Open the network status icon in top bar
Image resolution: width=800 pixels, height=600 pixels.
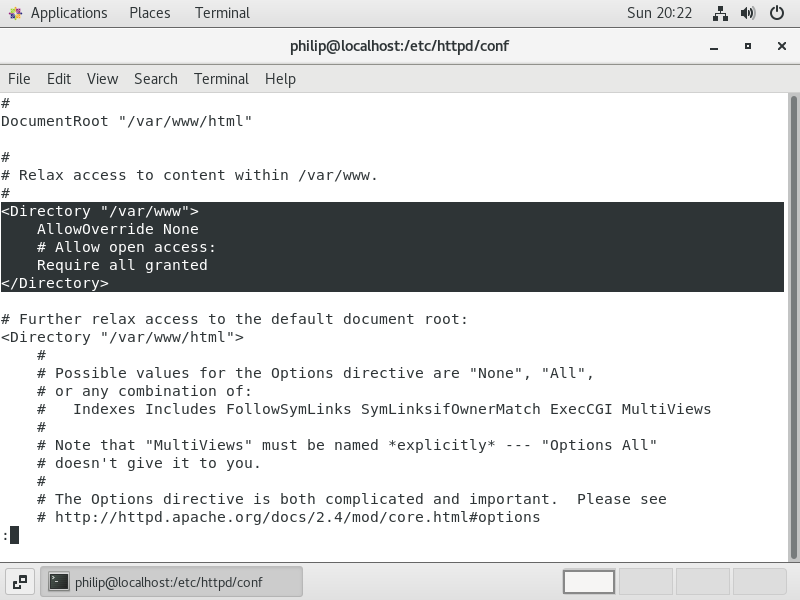720,13
